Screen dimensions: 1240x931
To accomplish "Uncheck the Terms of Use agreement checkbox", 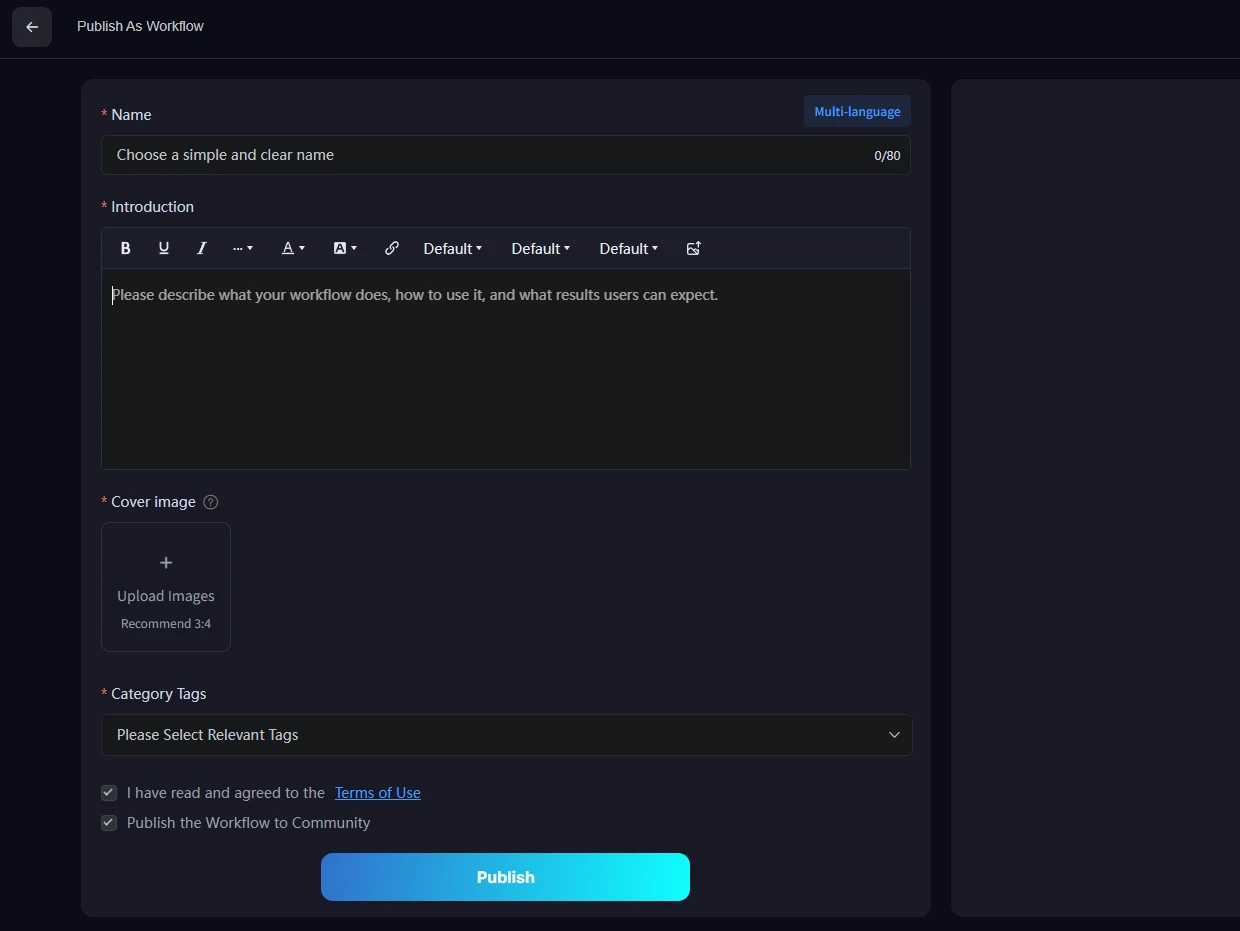I will [109, 793].
